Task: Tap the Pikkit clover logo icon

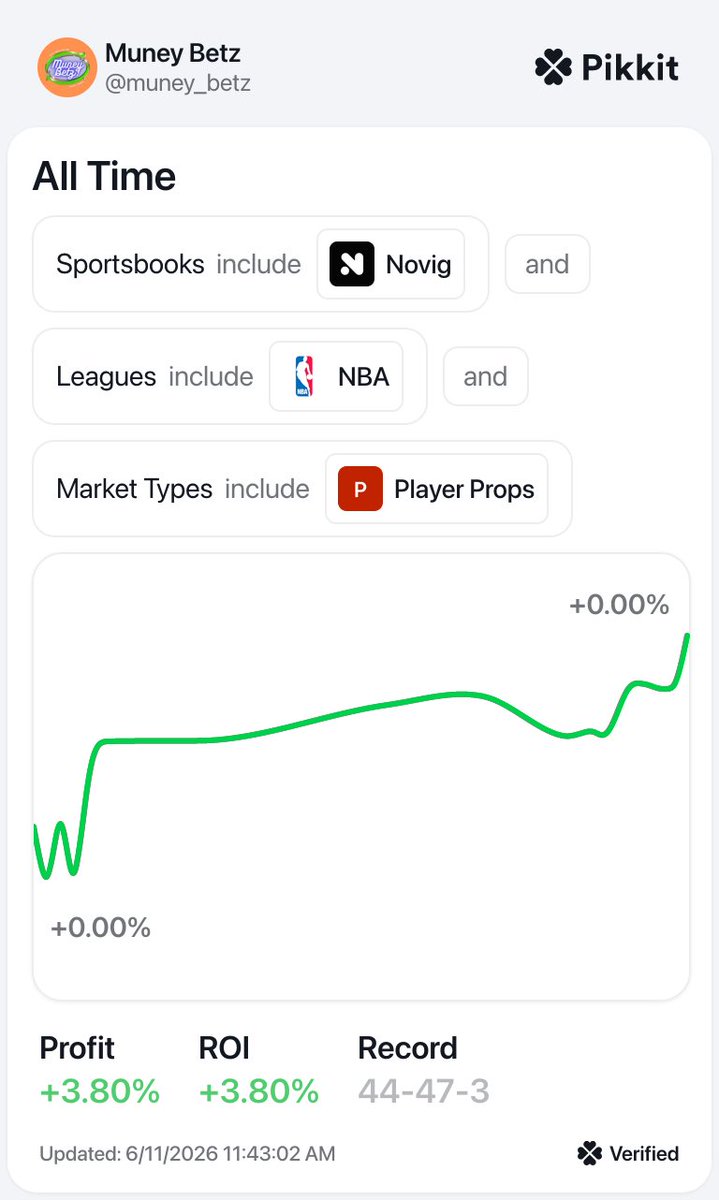Action: tap(553, 68)
